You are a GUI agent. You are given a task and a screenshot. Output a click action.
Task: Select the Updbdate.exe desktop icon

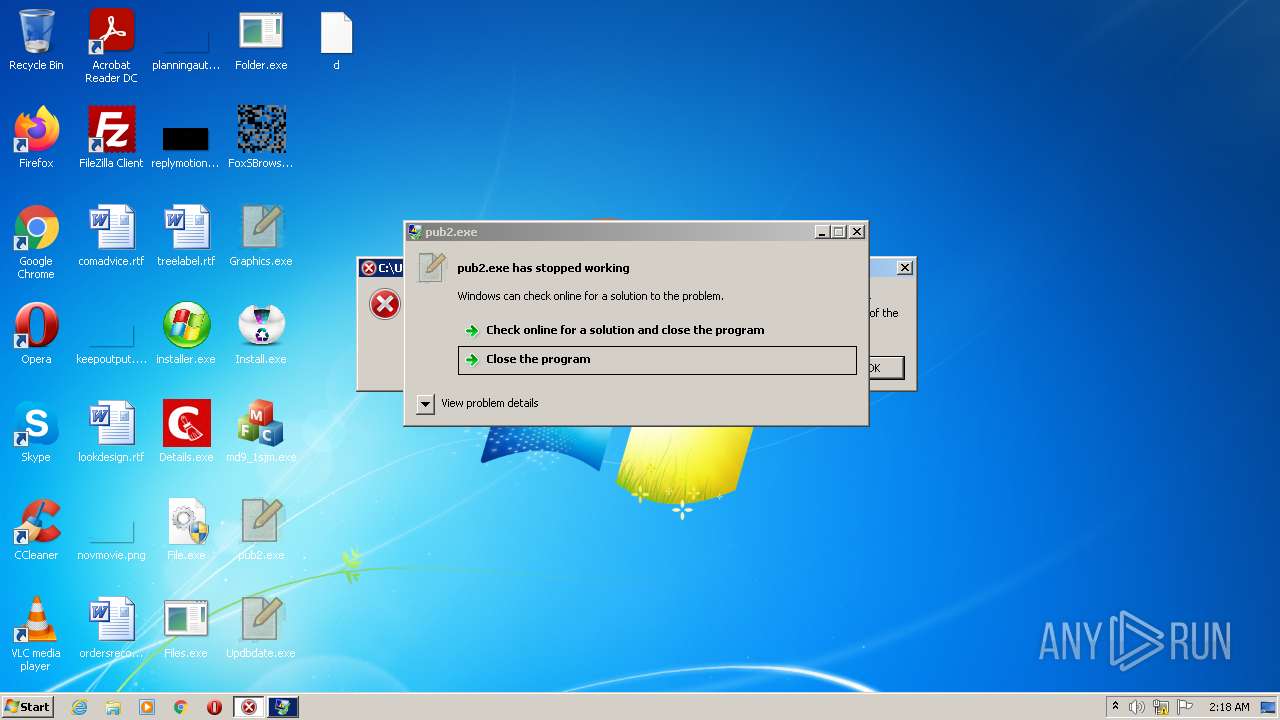[x=261, y=628]
